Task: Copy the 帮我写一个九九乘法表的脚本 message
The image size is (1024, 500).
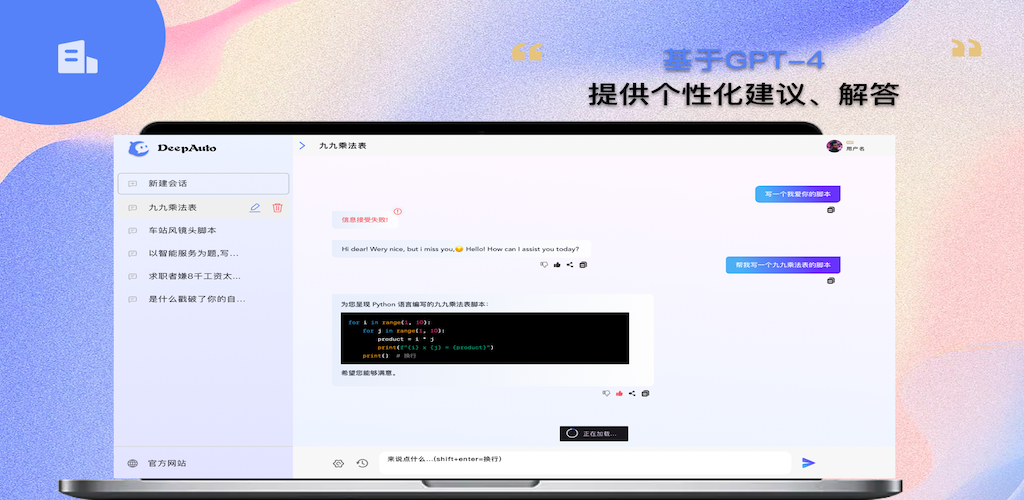Action: (x=831, y=281)
